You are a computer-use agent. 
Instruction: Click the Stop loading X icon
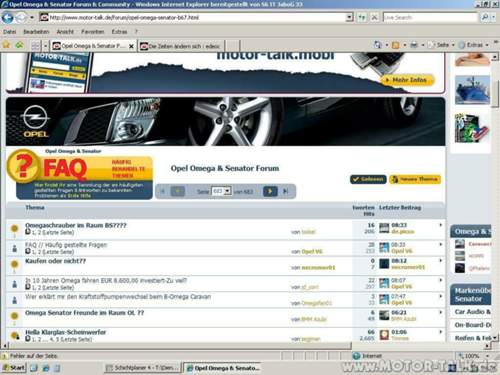coord(374,17)
